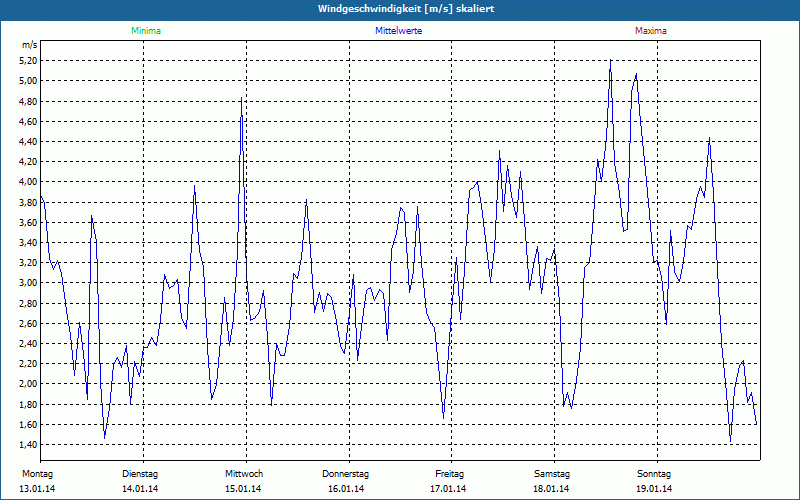
Task: Click the 2,00 y-axis value
Action: click(29, 384)
